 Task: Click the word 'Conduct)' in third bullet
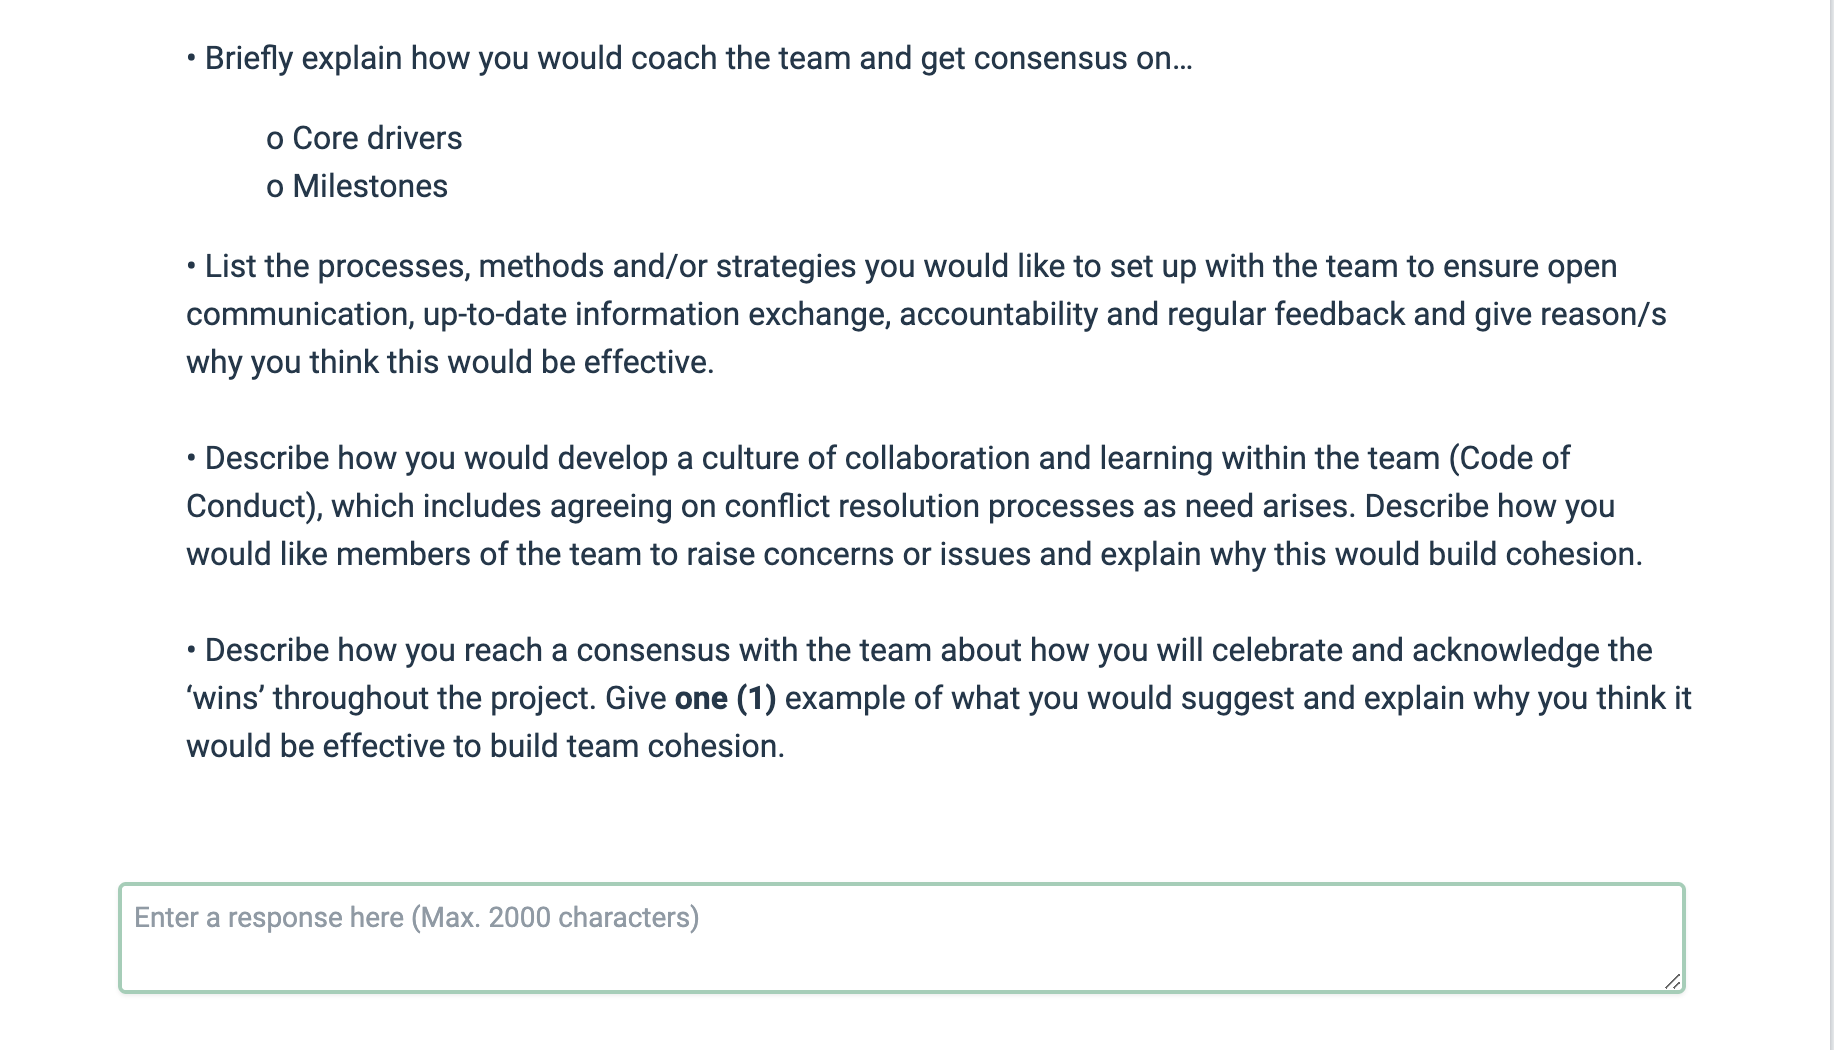pyautogui.click(x=254, y=506)
